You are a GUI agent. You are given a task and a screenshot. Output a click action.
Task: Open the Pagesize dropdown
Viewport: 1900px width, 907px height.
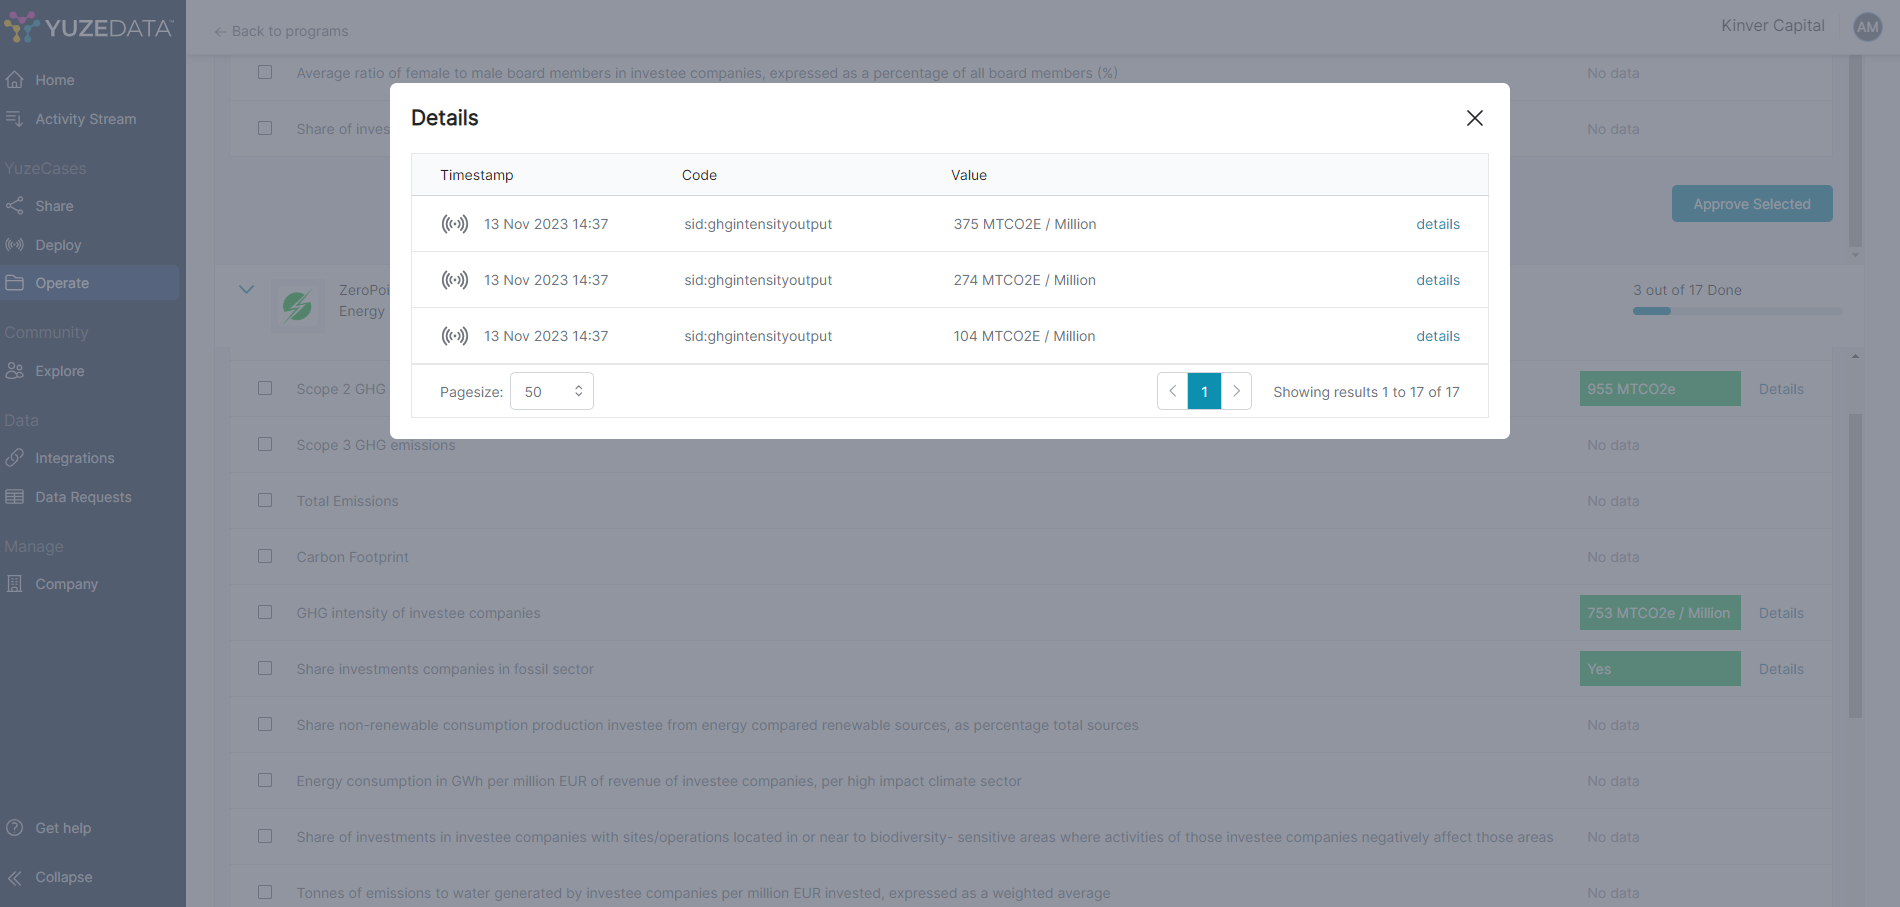click(x=552, y=391)
